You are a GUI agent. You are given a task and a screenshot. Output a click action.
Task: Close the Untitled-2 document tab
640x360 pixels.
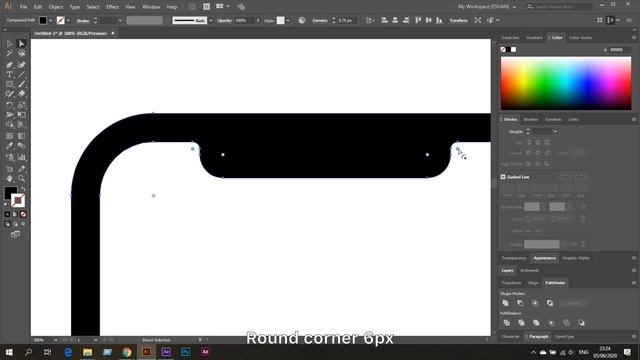[x=113, y=33]
